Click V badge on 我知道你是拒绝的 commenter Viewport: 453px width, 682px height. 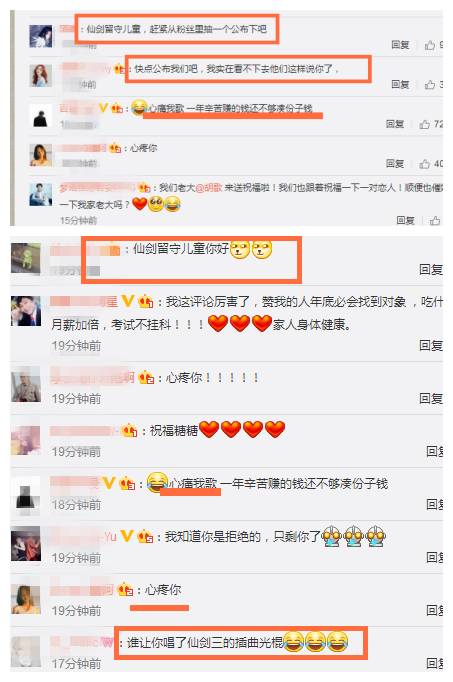127,536
